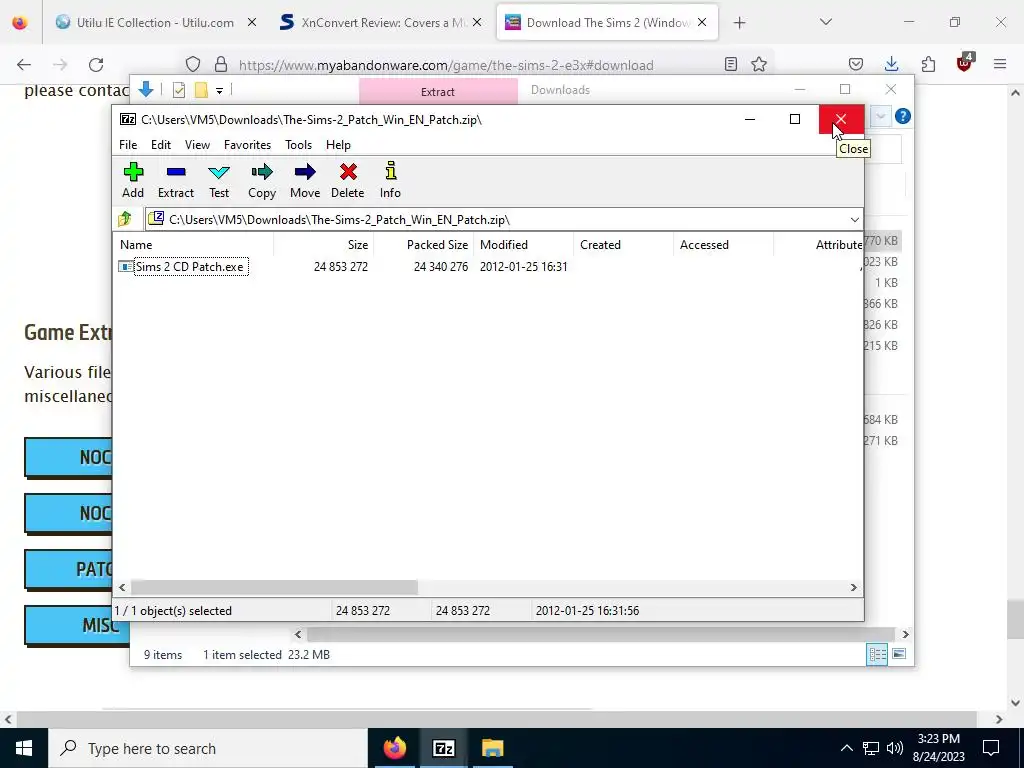
Task: Click the right arrow of 7-Zip scrollbar
Action: 854,588
